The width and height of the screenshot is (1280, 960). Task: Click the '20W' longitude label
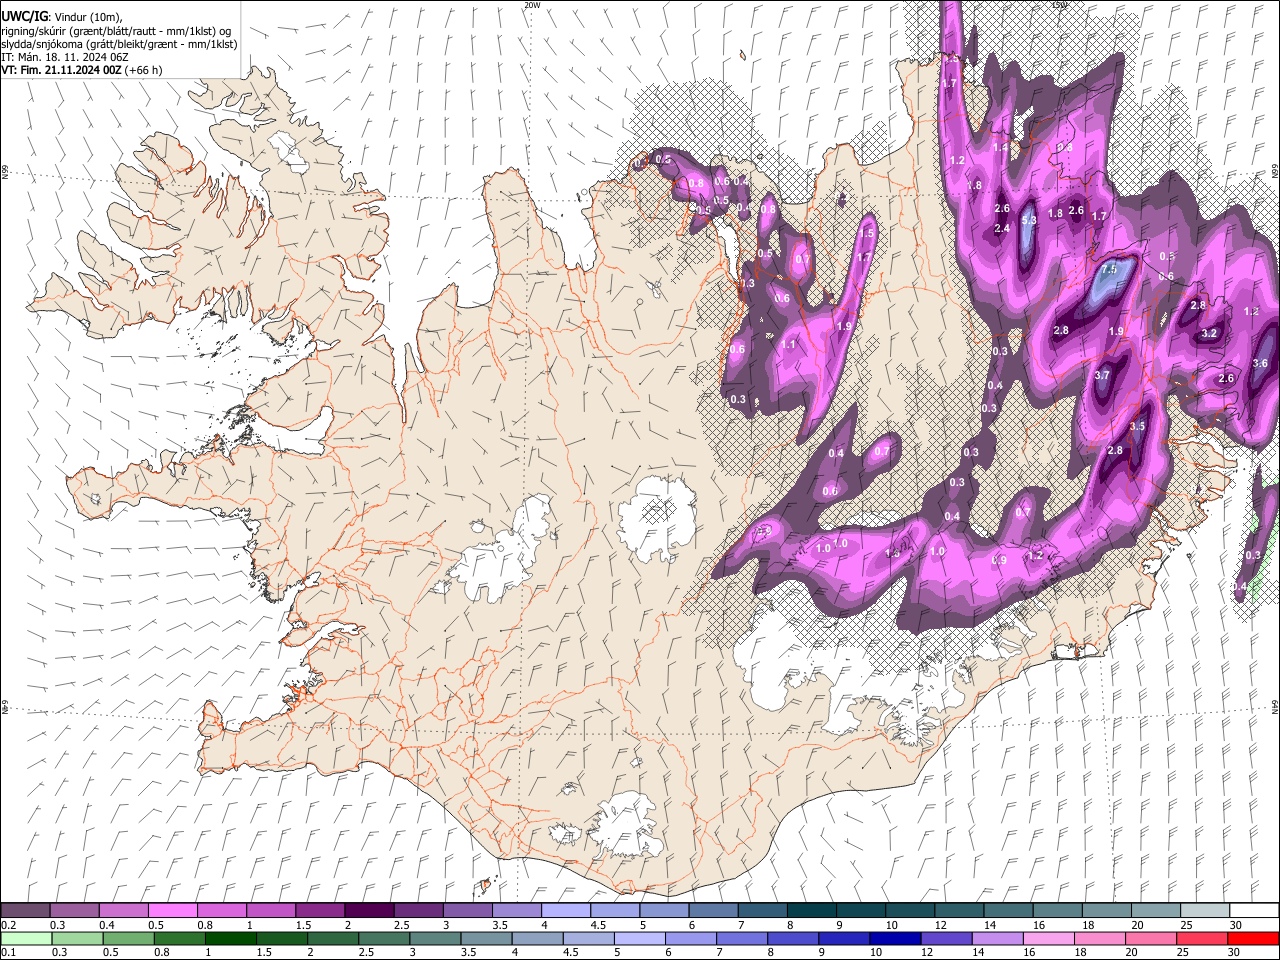point(532,5)
